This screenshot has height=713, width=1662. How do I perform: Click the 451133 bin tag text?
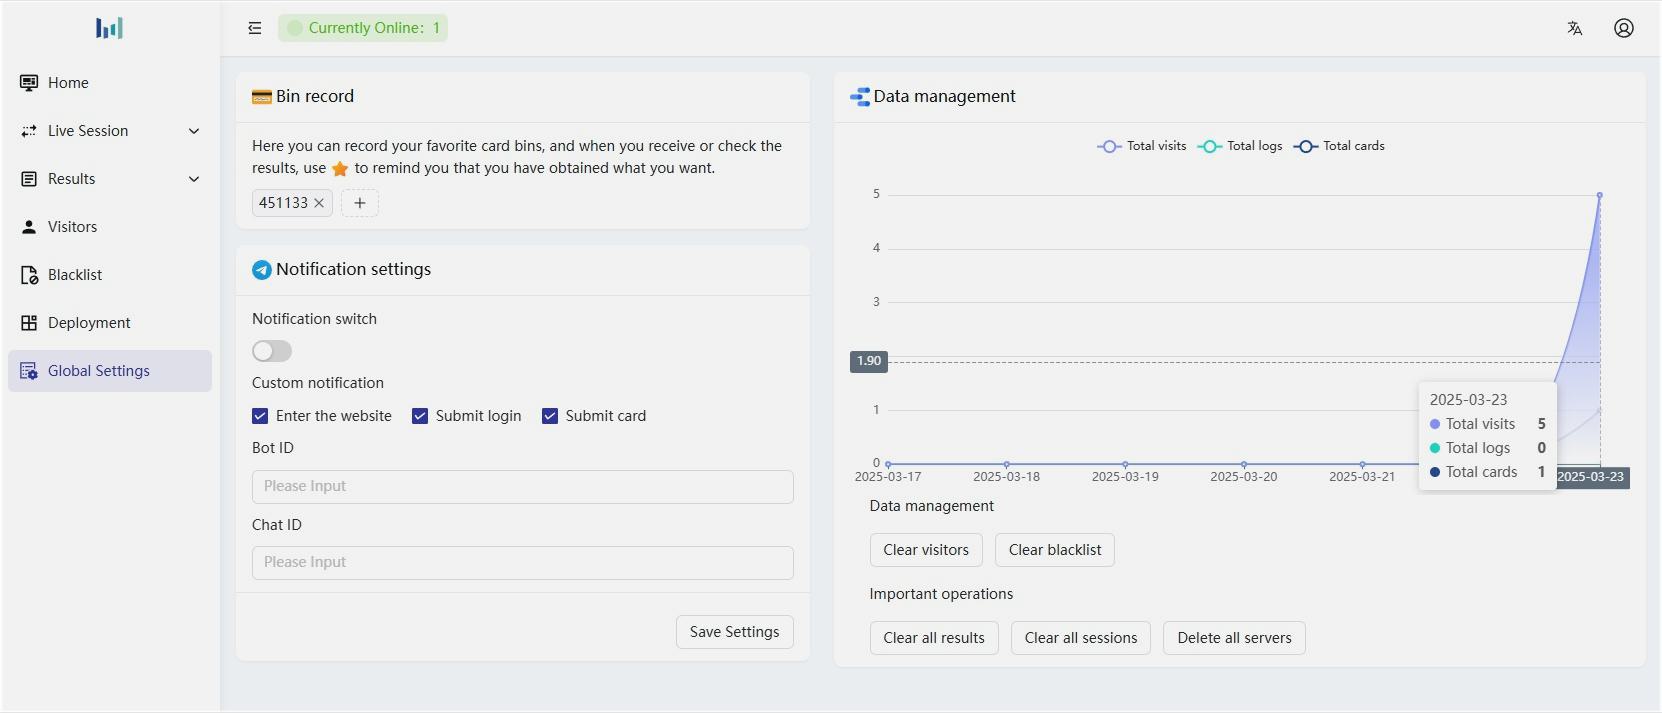coord(283,203)
